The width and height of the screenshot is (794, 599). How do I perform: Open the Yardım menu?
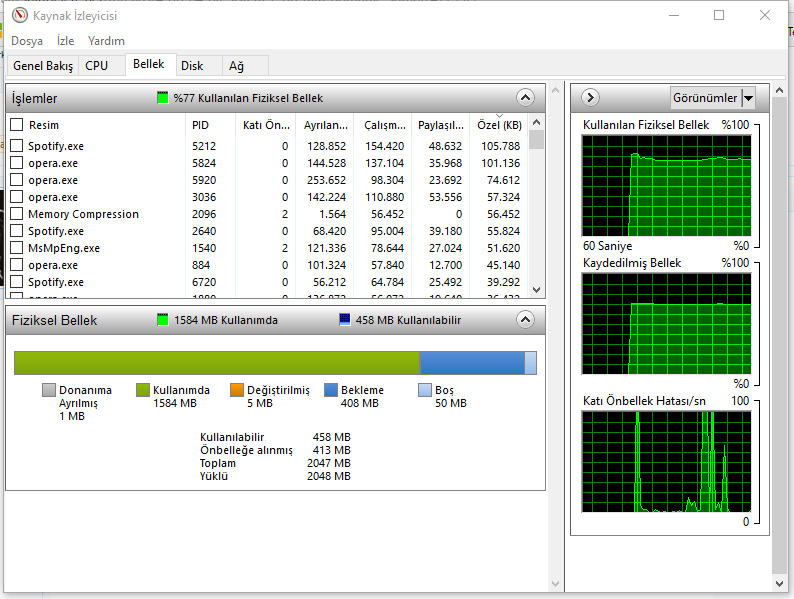(x=106, y=41)
